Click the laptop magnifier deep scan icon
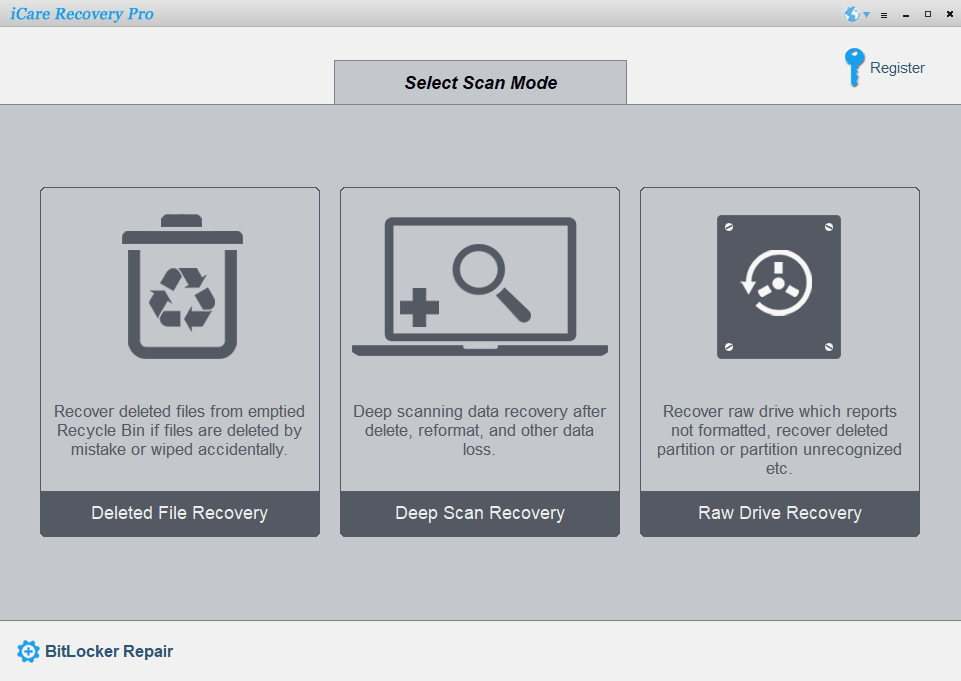The image size is (961, 681). click(480, 287)
